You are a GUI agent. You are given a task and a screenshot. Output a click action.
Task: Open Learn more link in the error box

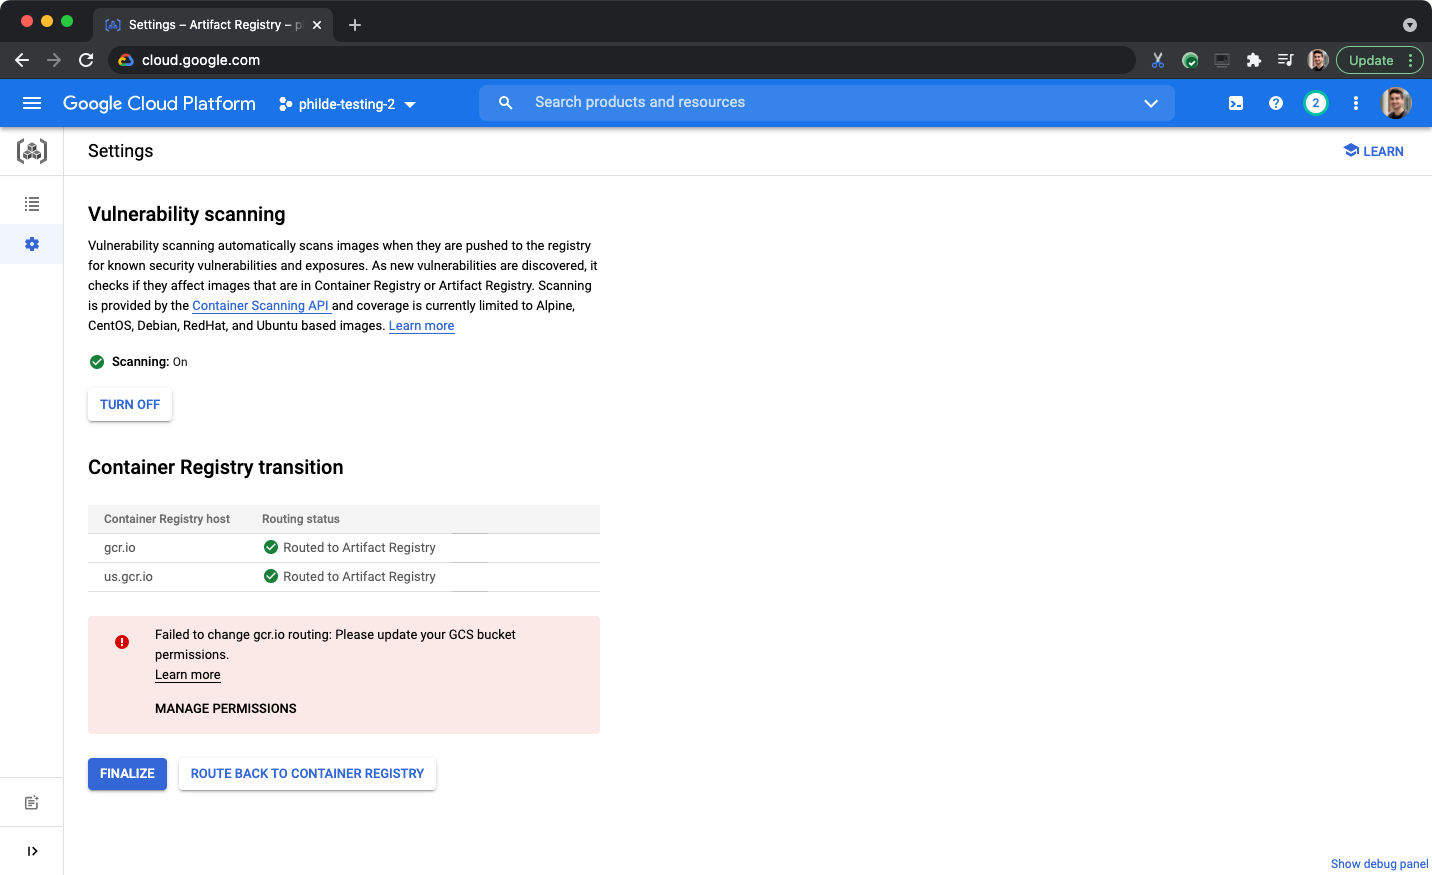pyautogui.click(x=188, y=675)
